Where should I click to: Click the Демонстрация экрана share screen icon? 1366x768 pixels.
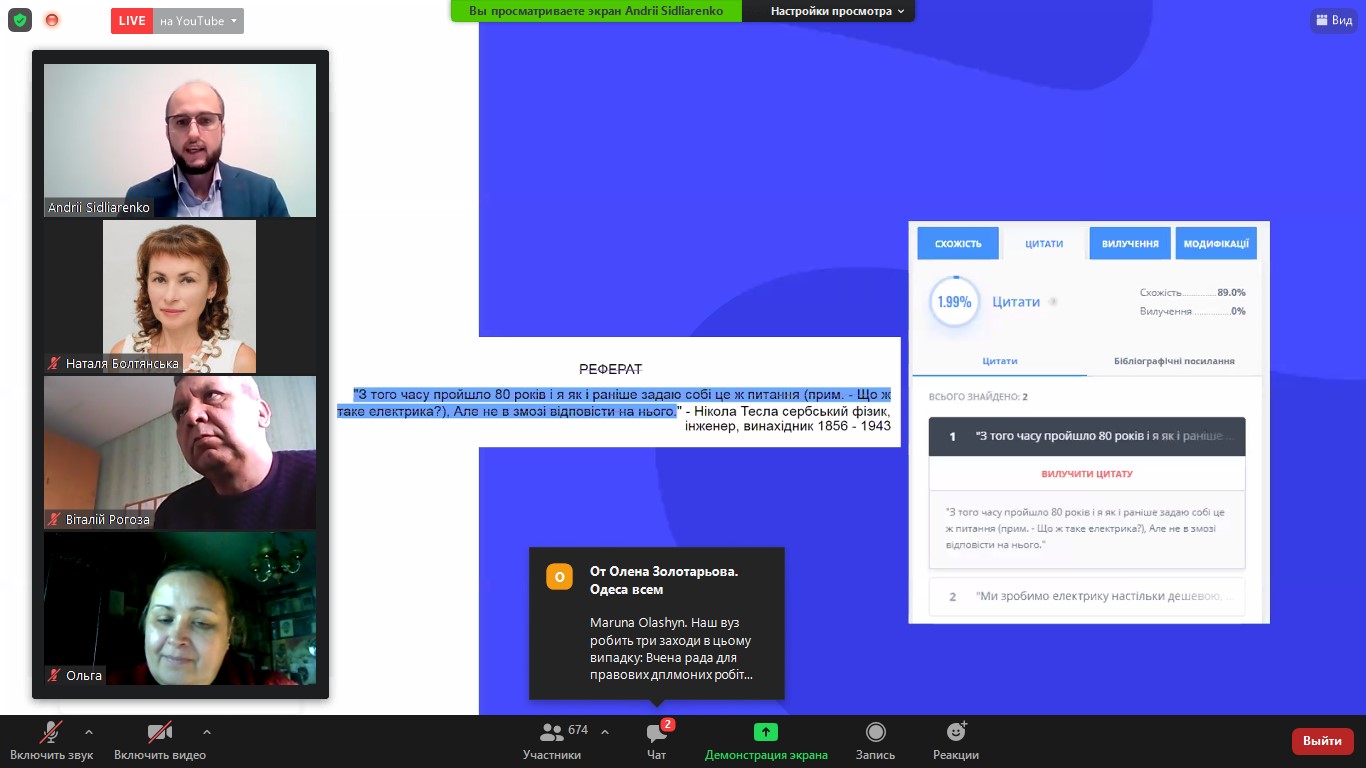click(766, 732)
